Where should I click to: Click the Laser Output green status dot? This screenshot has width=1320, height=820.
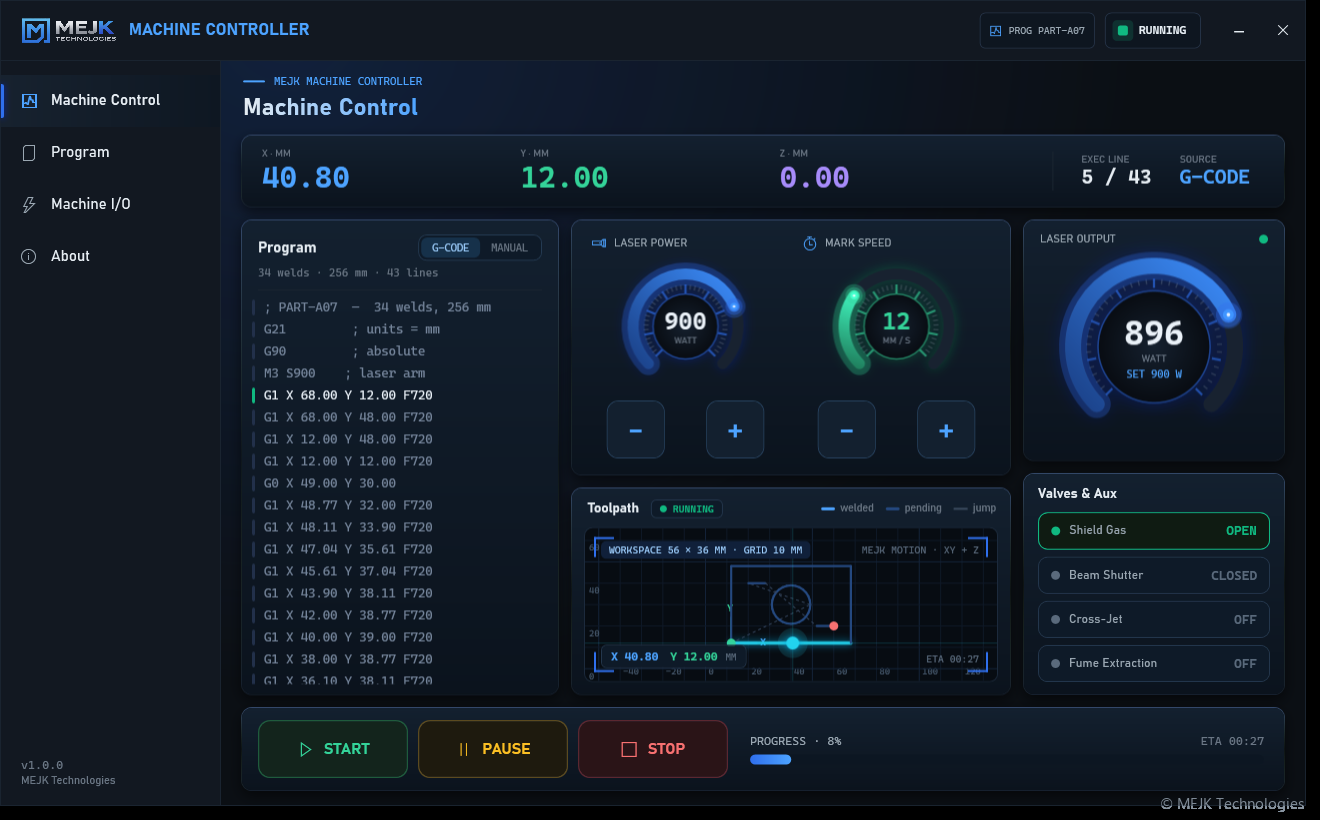pos(1263,239)
